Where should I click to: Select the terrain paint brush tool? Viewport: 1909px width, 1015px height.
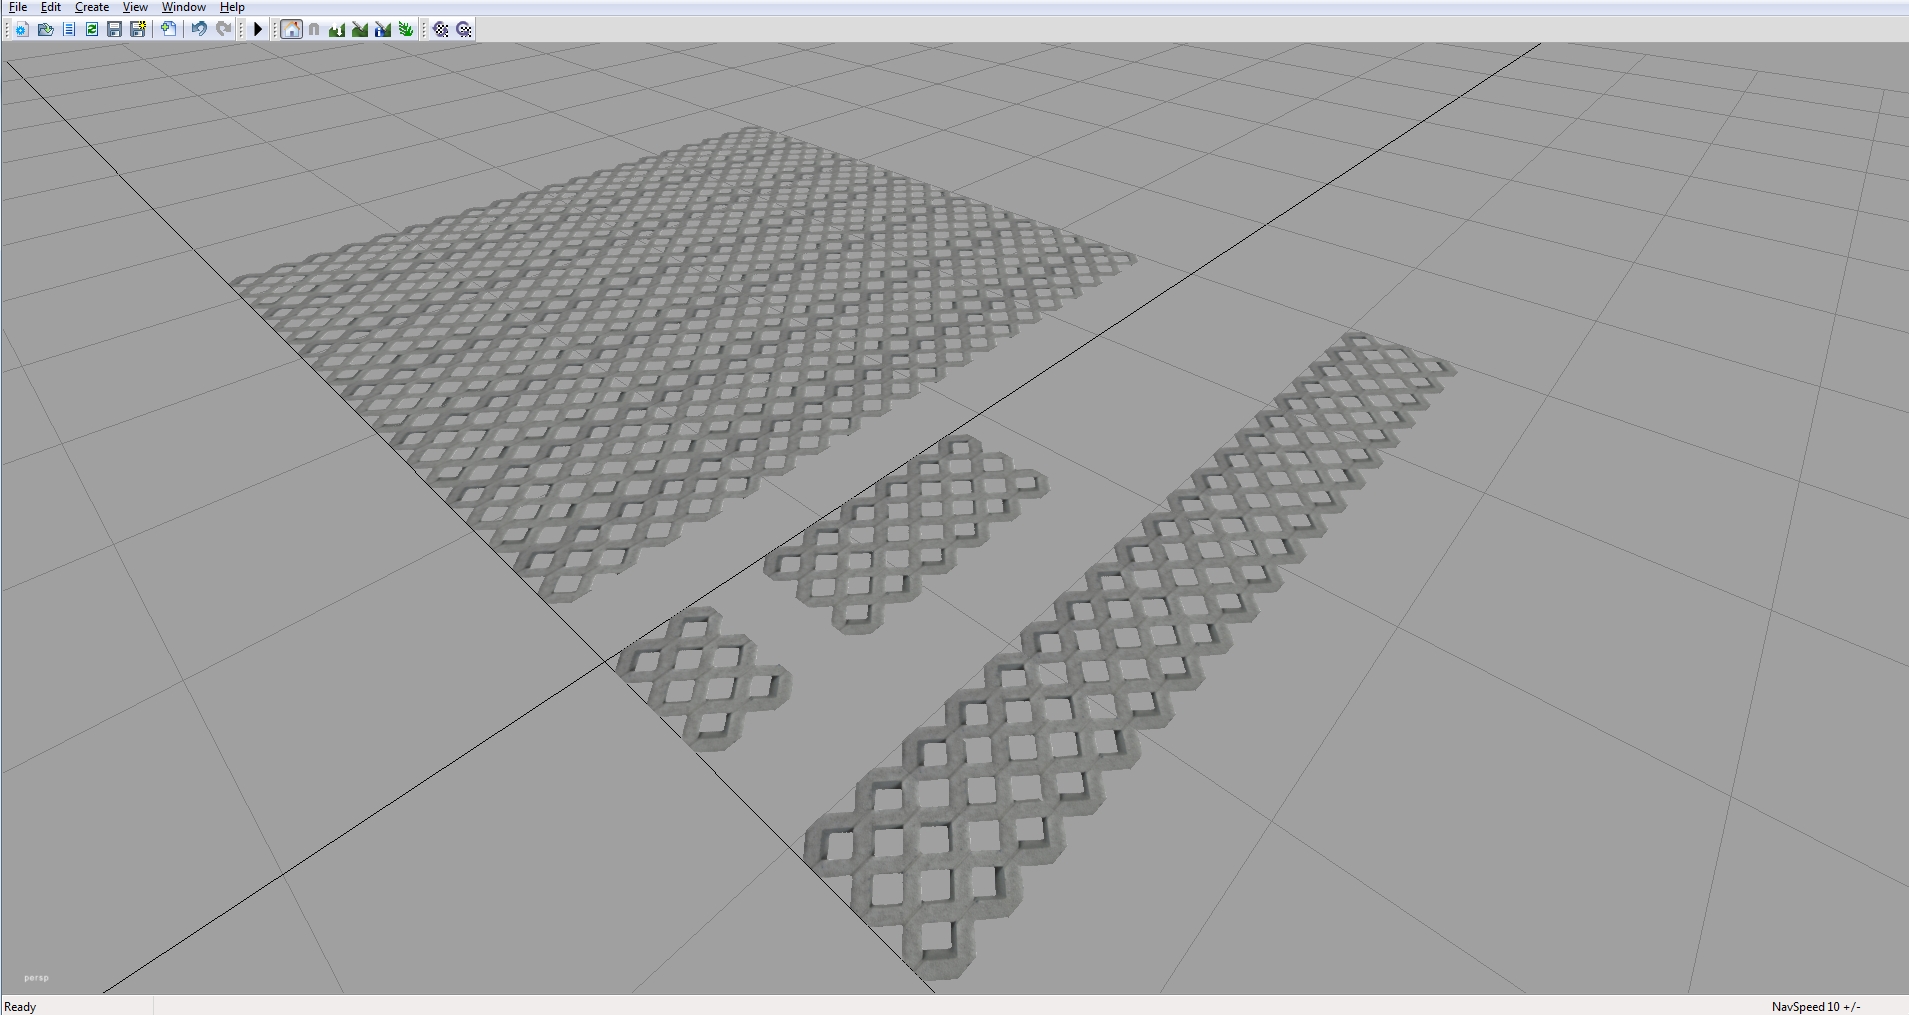click(x=360, y=30)
